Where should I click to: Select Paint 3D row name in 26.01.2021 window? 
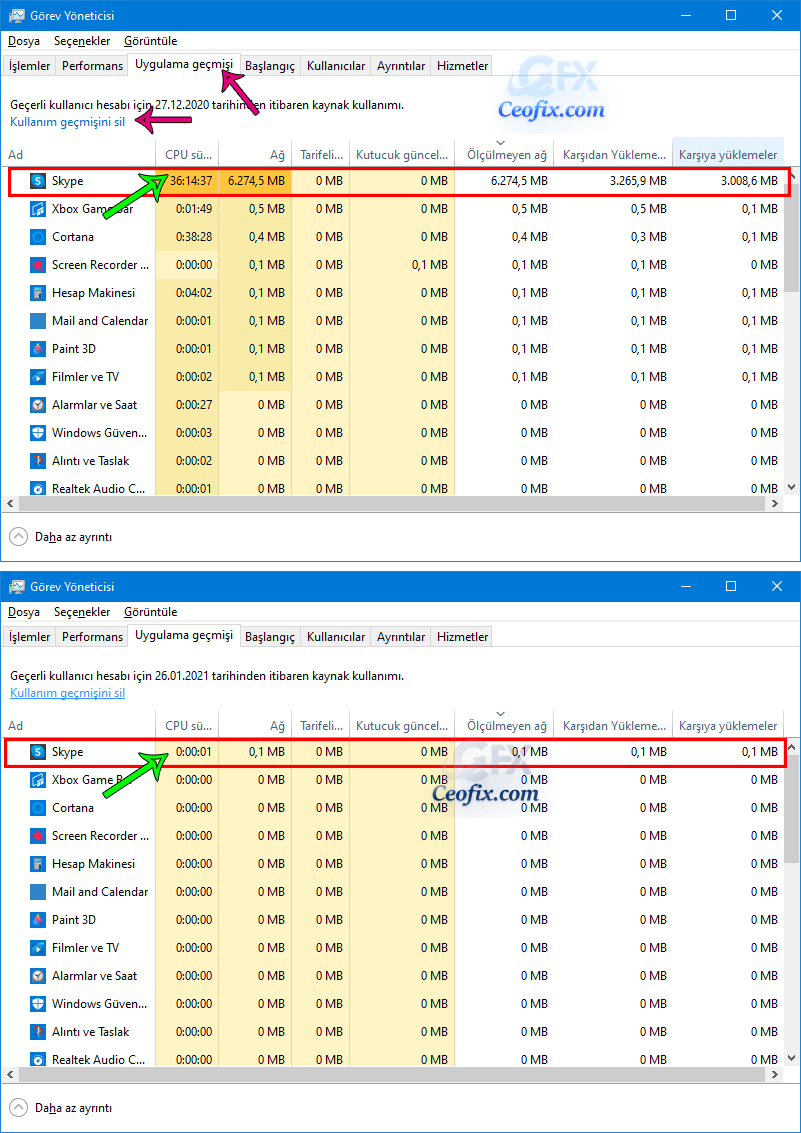pyautogui.click(x=74, y=920)
